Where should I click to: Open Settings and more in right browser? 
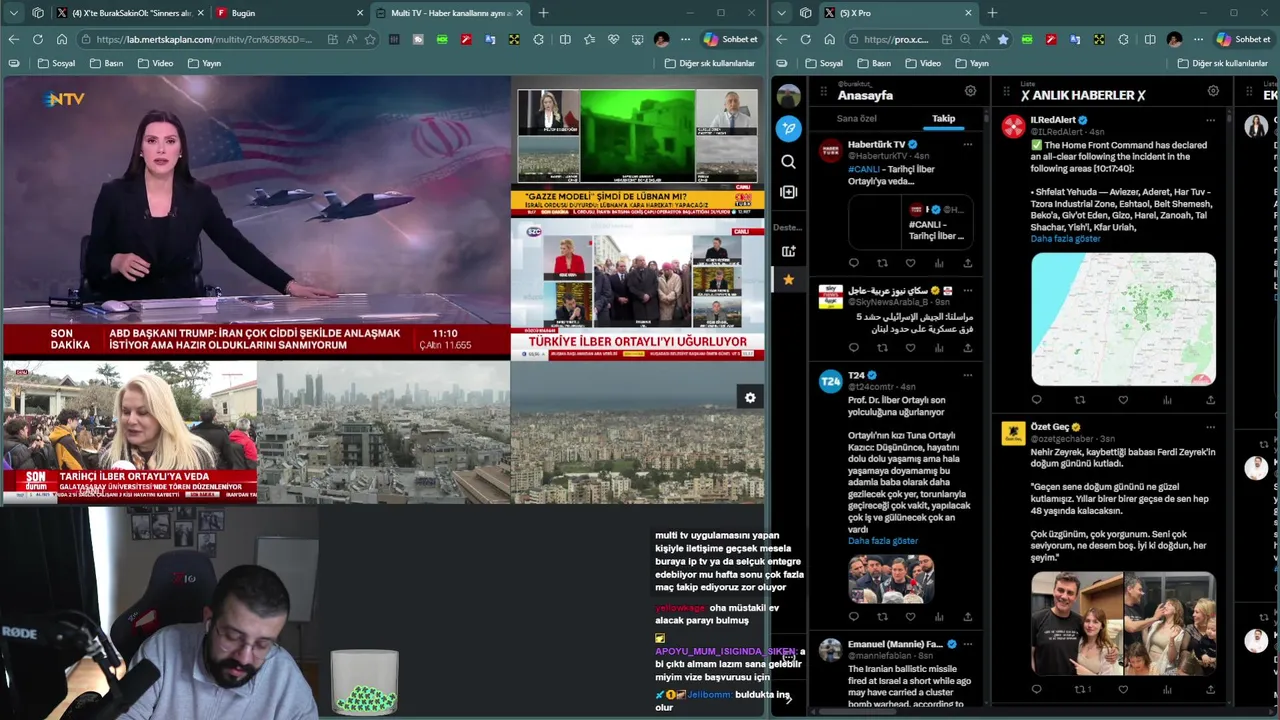(x=1198, y=39)
